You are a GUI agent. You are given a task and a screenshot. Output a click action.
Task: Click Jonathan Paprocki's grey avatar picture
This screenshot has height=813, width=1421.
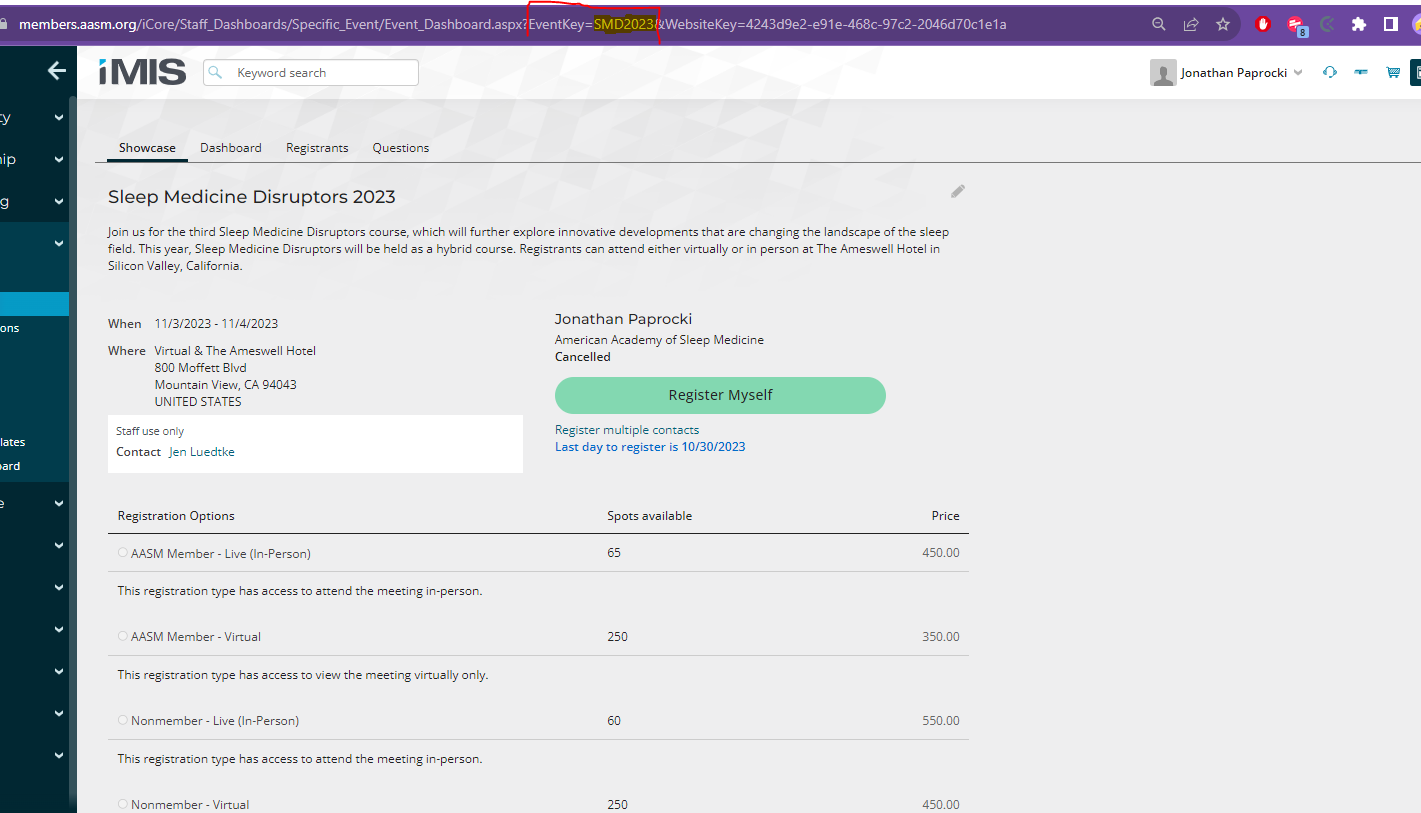1162,73
